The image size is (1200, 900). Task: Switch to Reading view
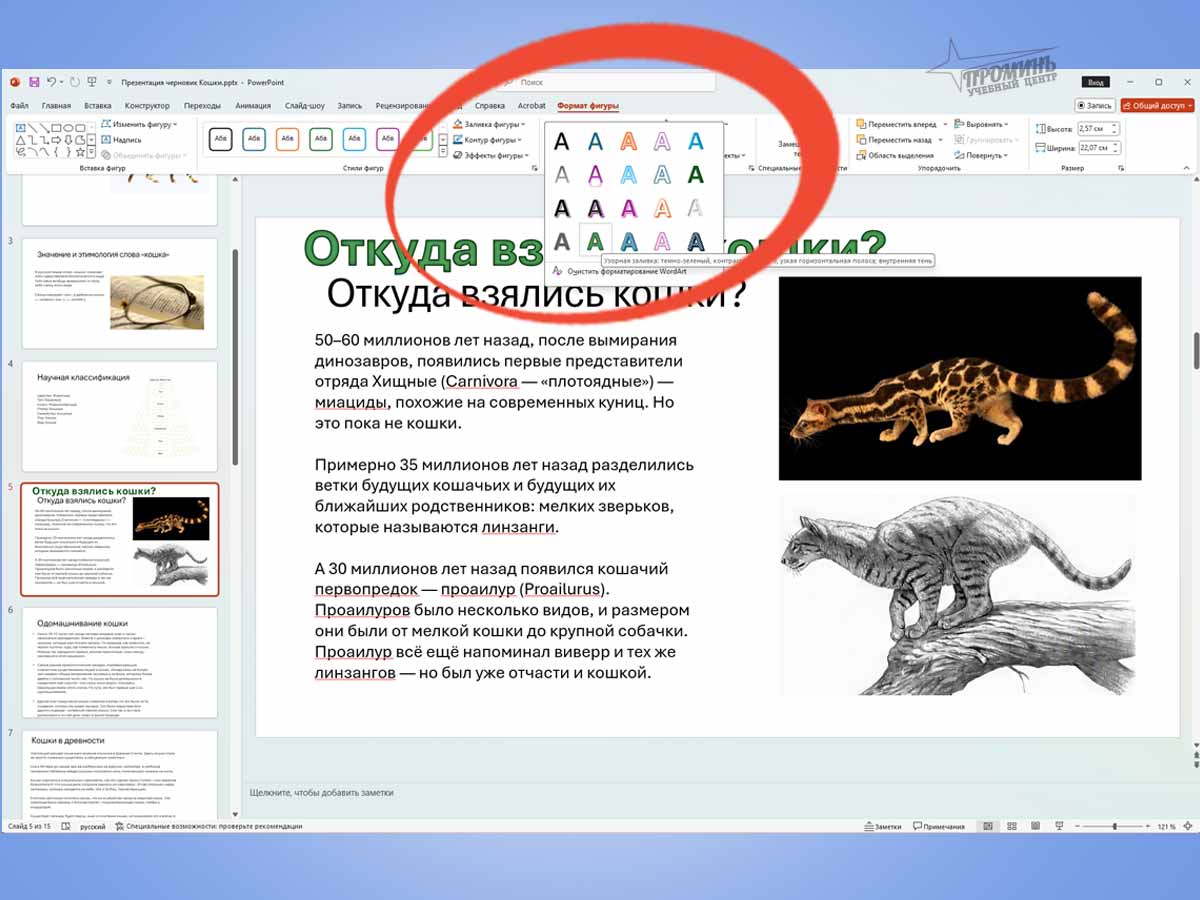(x=1035, y=827)
